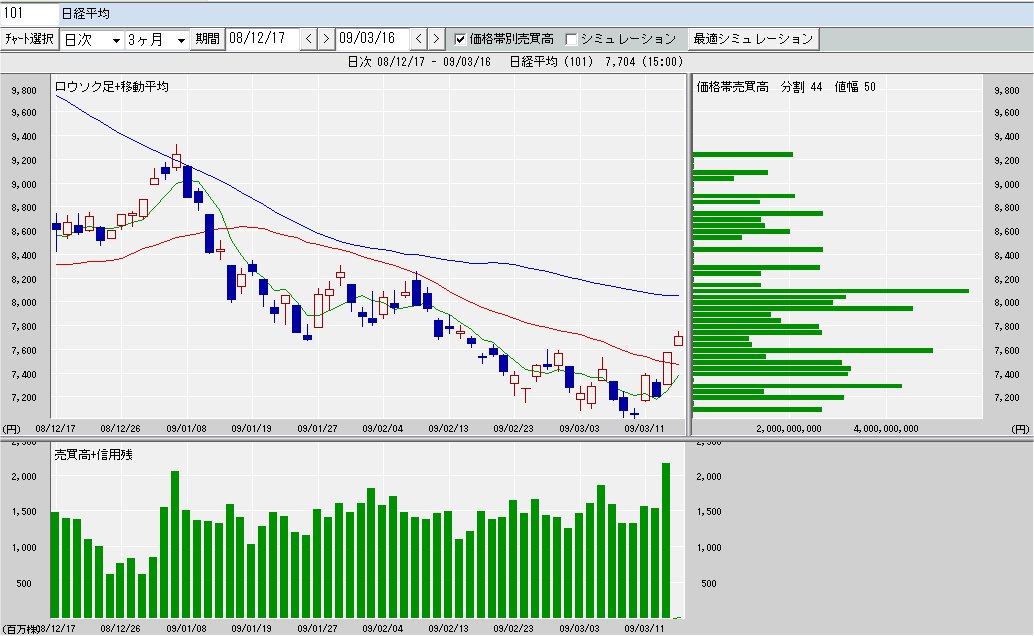Click the stock code field showing 101
Viewport: 1034px width, 636px height.
(x=30, y=14)
